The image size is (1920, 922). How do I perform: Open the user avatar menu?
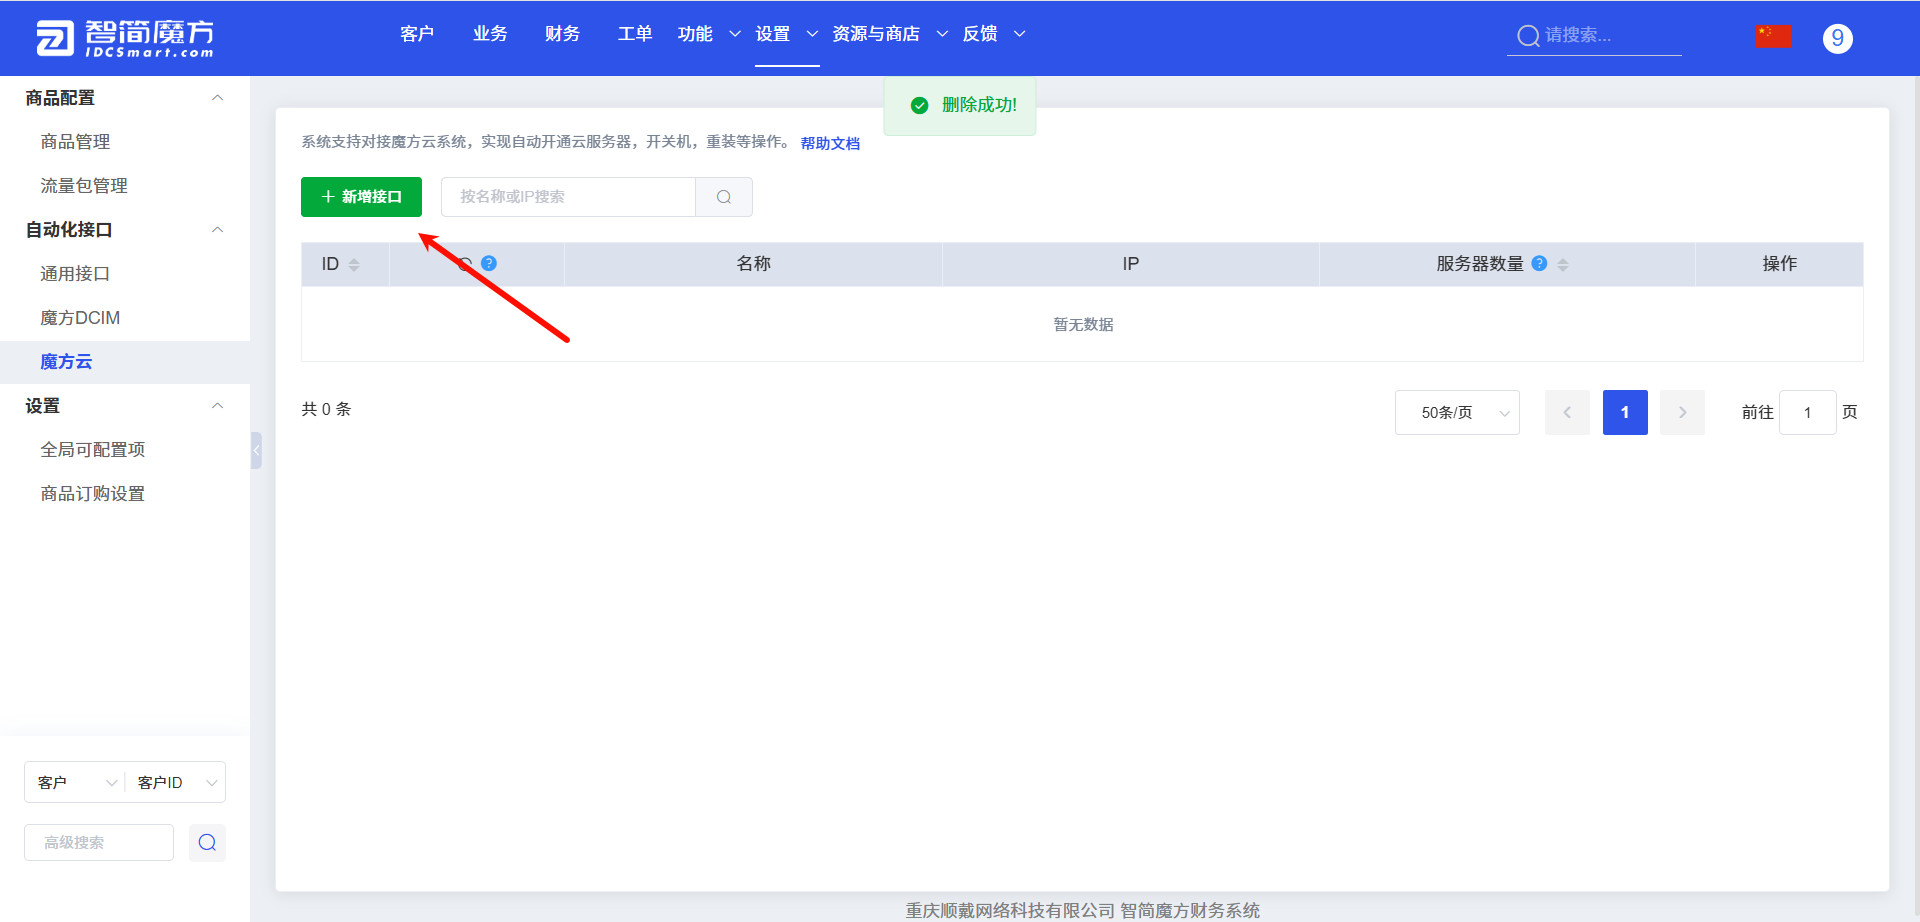(1837, 37)
